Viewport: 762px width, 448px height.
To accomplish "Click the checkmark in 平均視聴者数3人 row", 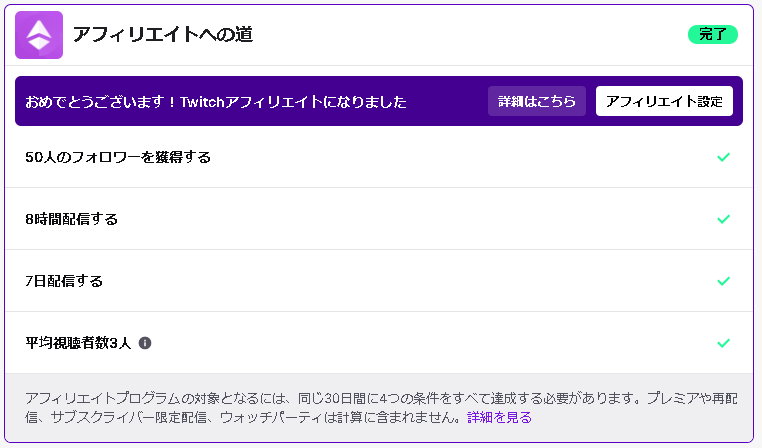I will click(724, 343).
